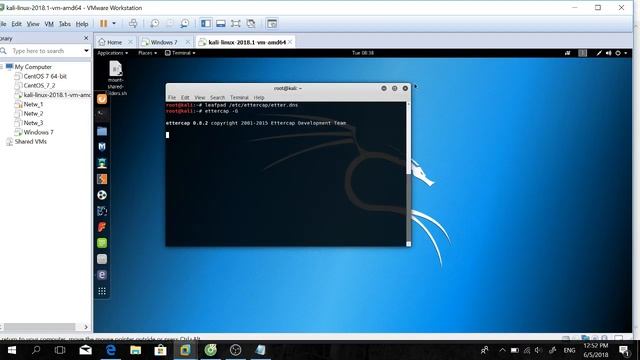Click the Kali clock showing Tue 08:38
Image resolution: width=640 pixels, height=360 pixels.
[363, 53]
